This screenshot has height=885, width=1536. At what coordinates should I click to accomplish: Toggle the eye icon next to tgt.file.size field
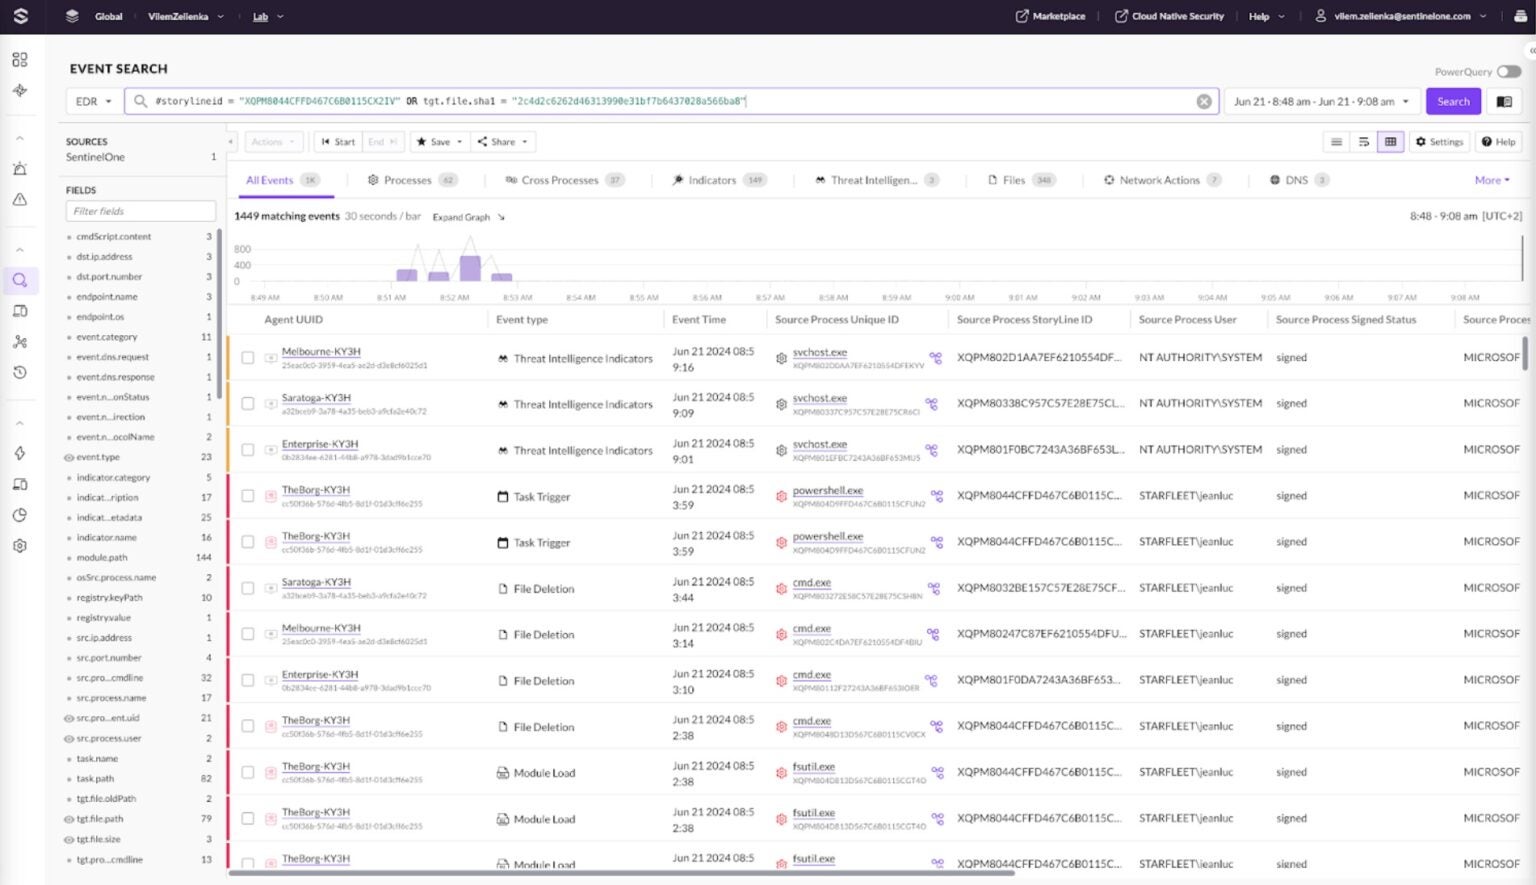coord(69,840)
